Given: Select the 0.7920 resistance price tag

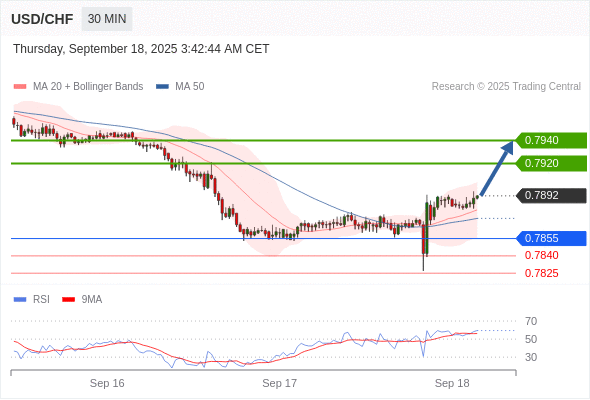Looking at the screenshot, I should coord(551,163).
